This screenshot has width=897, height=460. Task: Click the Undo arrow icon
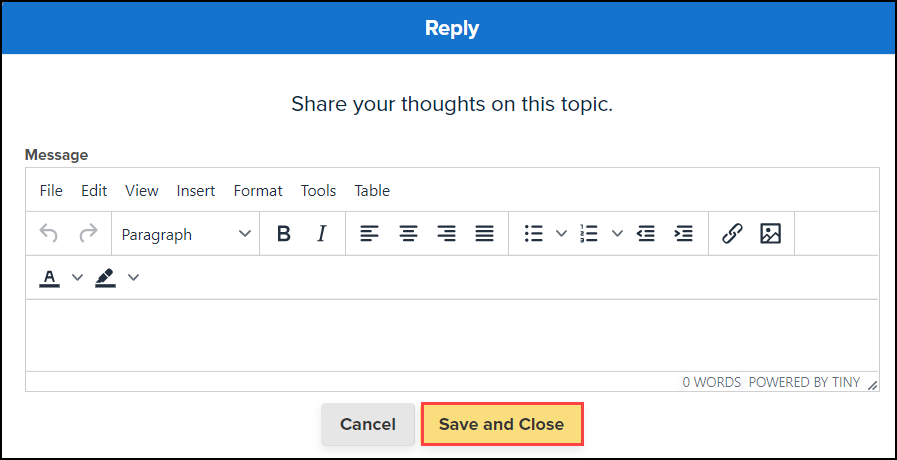(x=49, y=234)
